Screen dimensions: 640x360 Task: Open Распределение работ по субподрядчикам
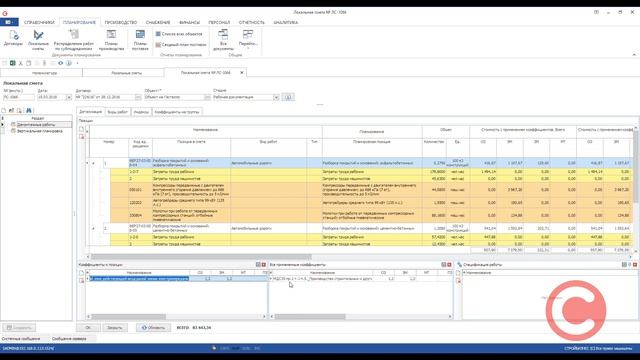click(74, 40)
